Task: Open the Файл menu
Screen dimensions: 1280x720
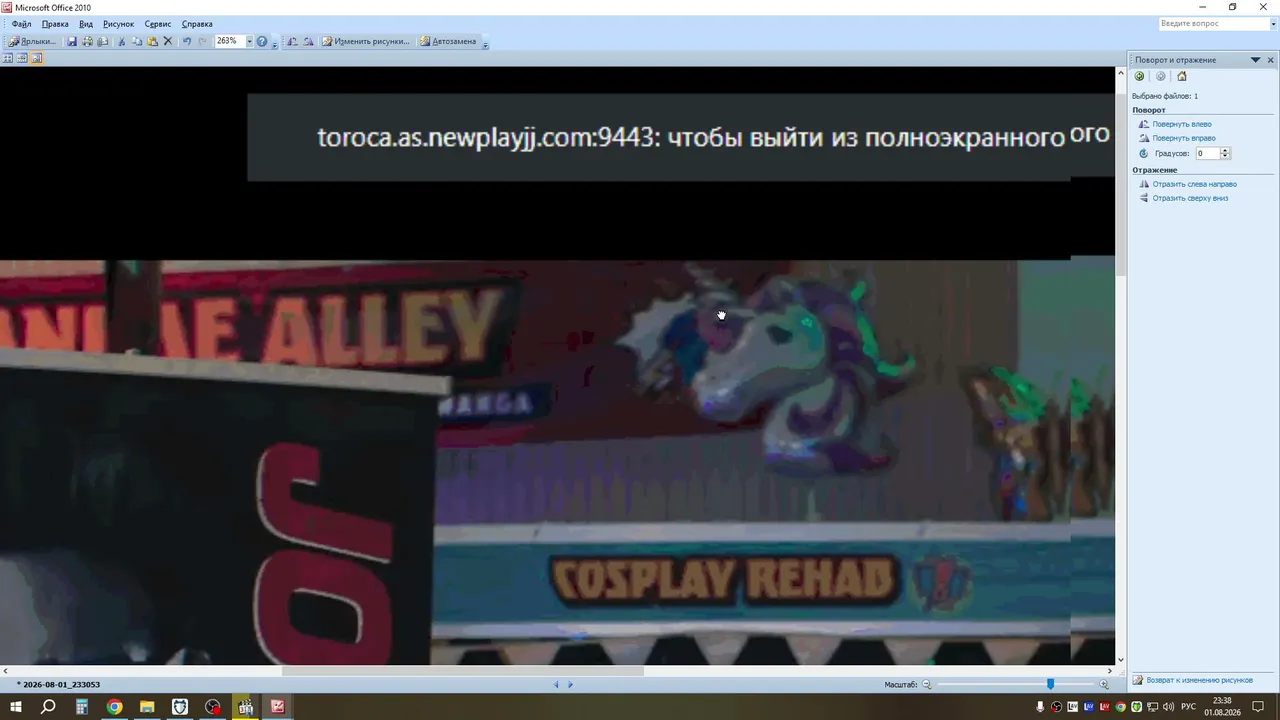Action: 21,24
